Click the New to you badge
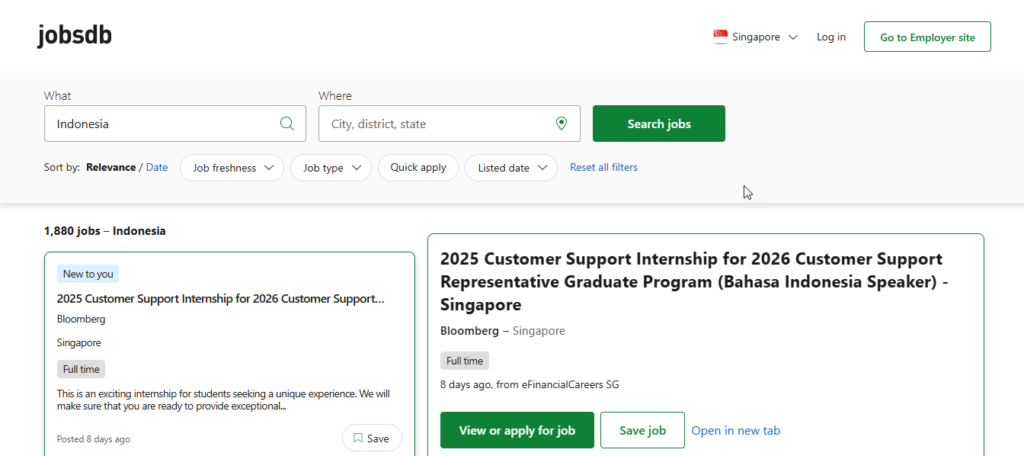This screenshot has height=456, width=1024. click(x=88, y=274)
